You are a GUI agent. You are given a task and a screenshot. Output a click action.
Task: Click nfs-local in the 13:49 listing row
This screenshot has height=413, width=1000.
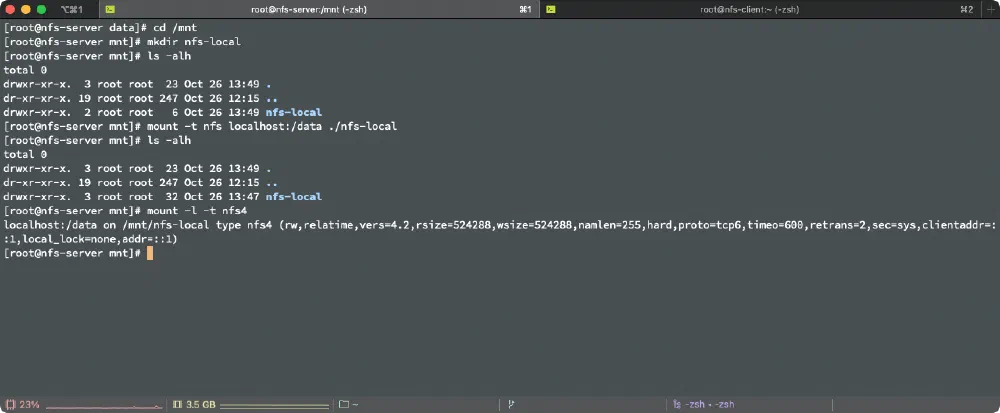click(293, 112)
